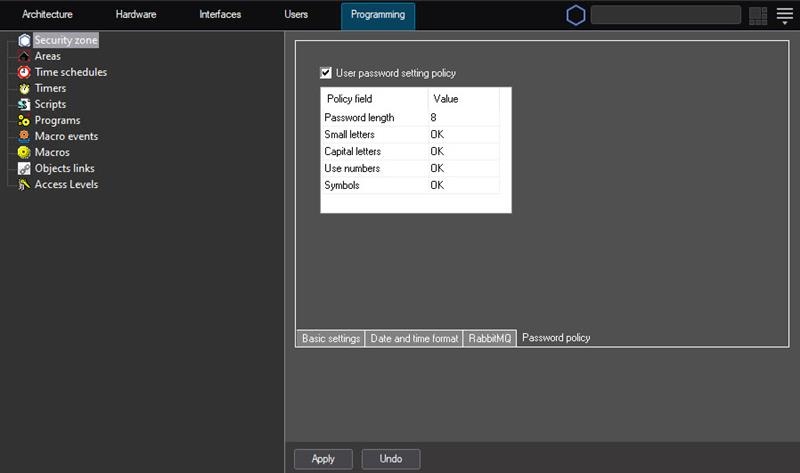800x473 pixels.
Task: Click the Password length row label
Action: pos(359,117)
